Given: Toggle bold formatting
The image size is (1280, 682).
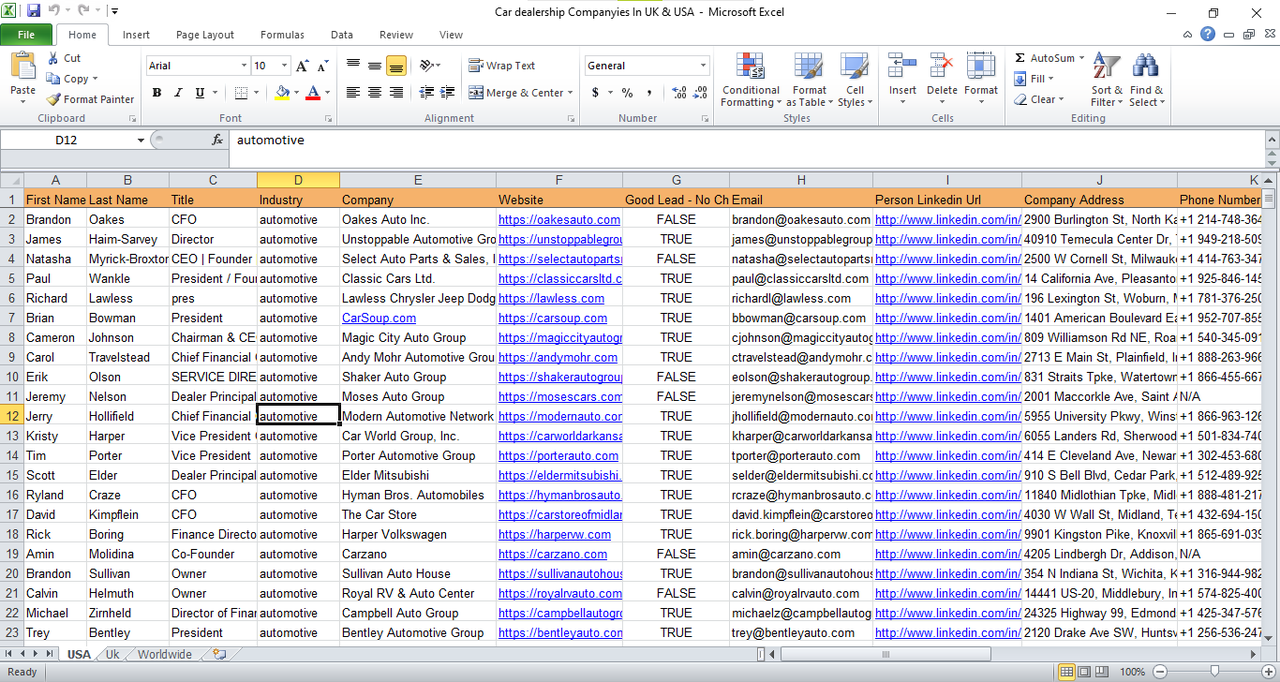Looking at the screenshot, I should tap(156, 91).
